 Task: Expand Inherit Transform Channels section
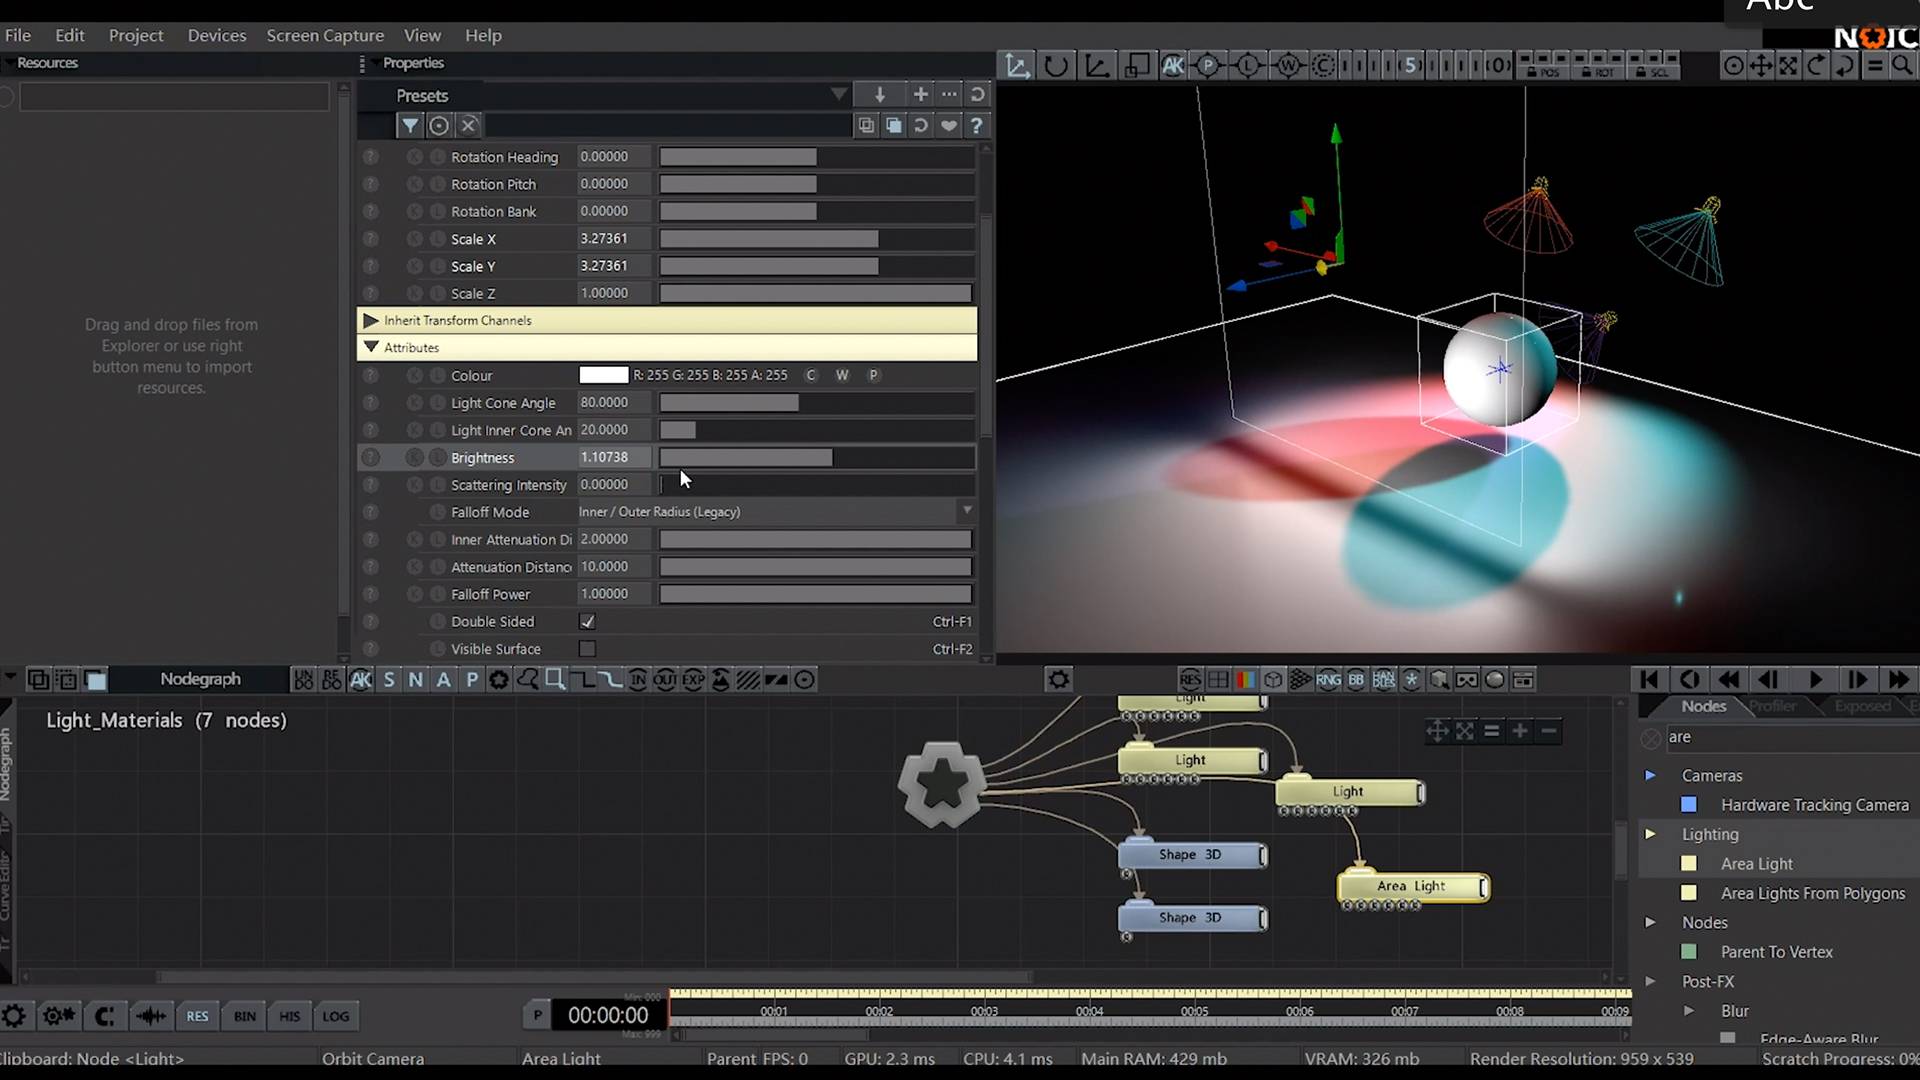371,321
